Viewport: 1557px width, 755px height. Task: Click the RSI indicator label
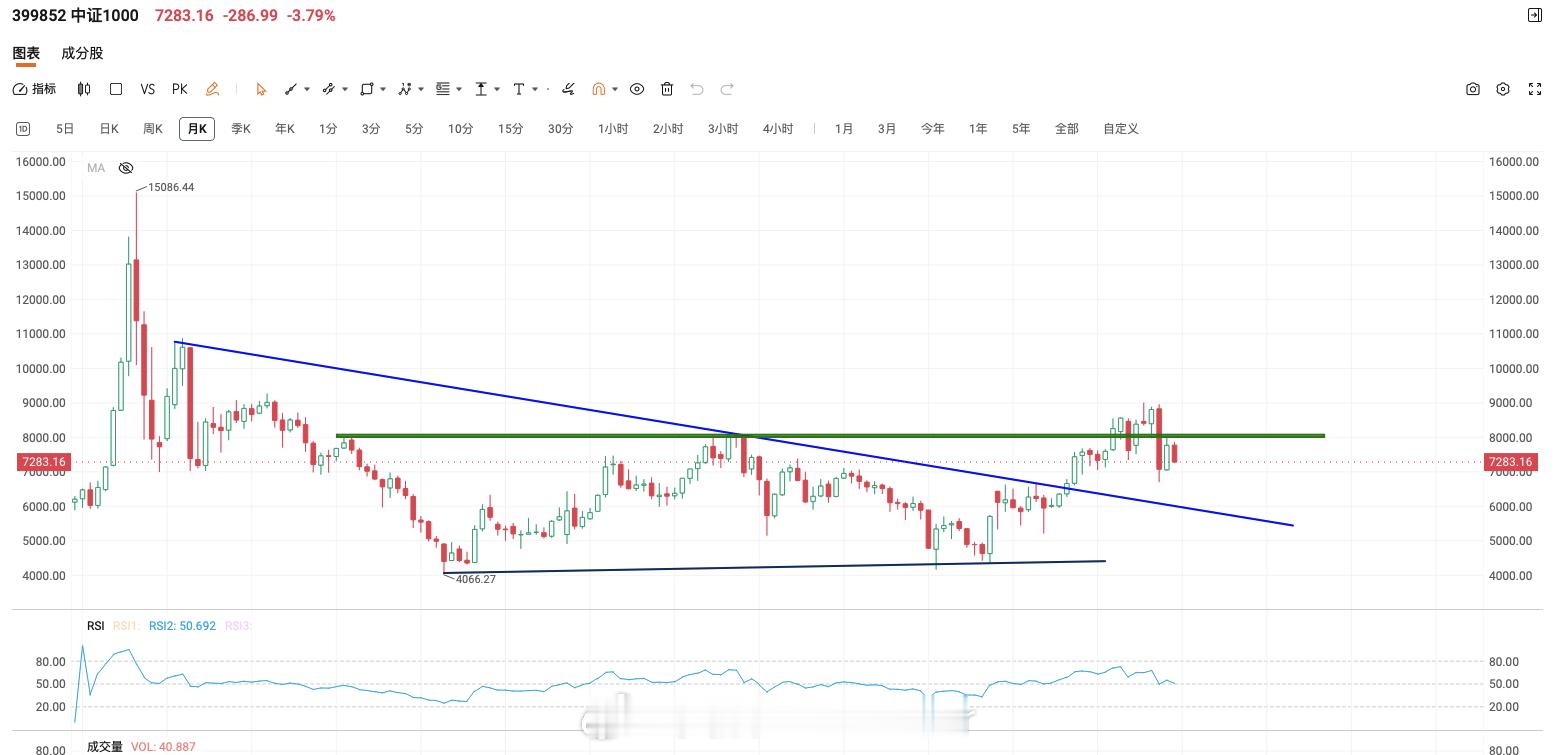coord(95,626)
